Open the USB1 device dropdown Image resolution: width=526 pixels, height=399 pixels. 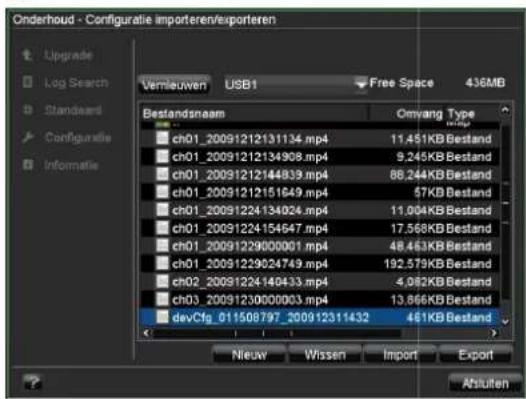pyautogui.click(x=295, y=84)
